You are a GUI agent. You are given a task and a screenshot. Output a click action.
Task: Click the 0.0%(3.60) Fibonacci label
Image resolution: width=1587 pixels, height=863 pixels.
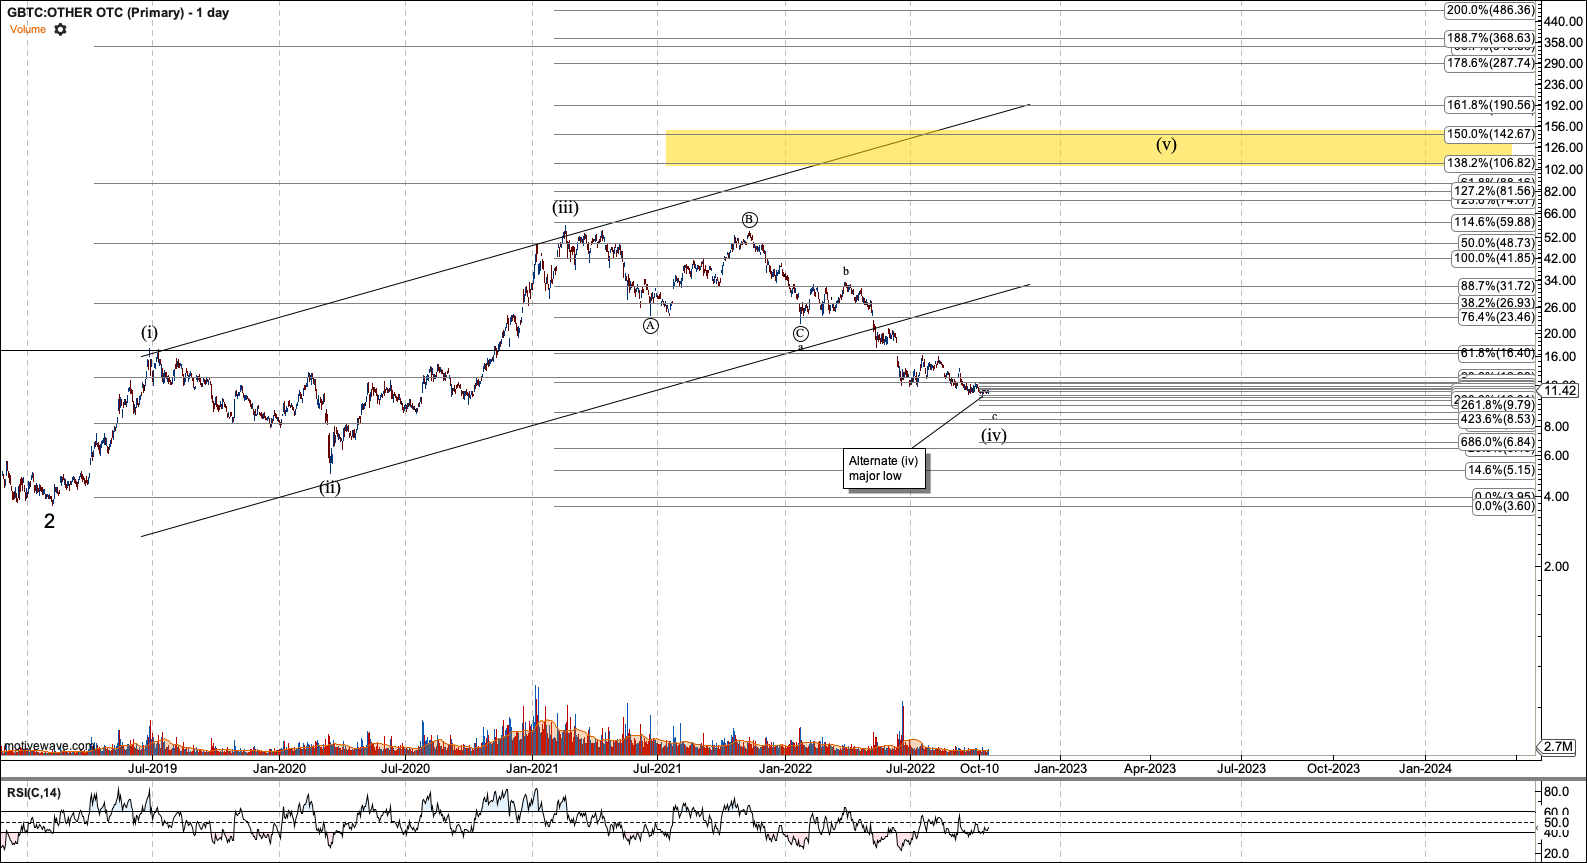click(x=1504, y=506)
